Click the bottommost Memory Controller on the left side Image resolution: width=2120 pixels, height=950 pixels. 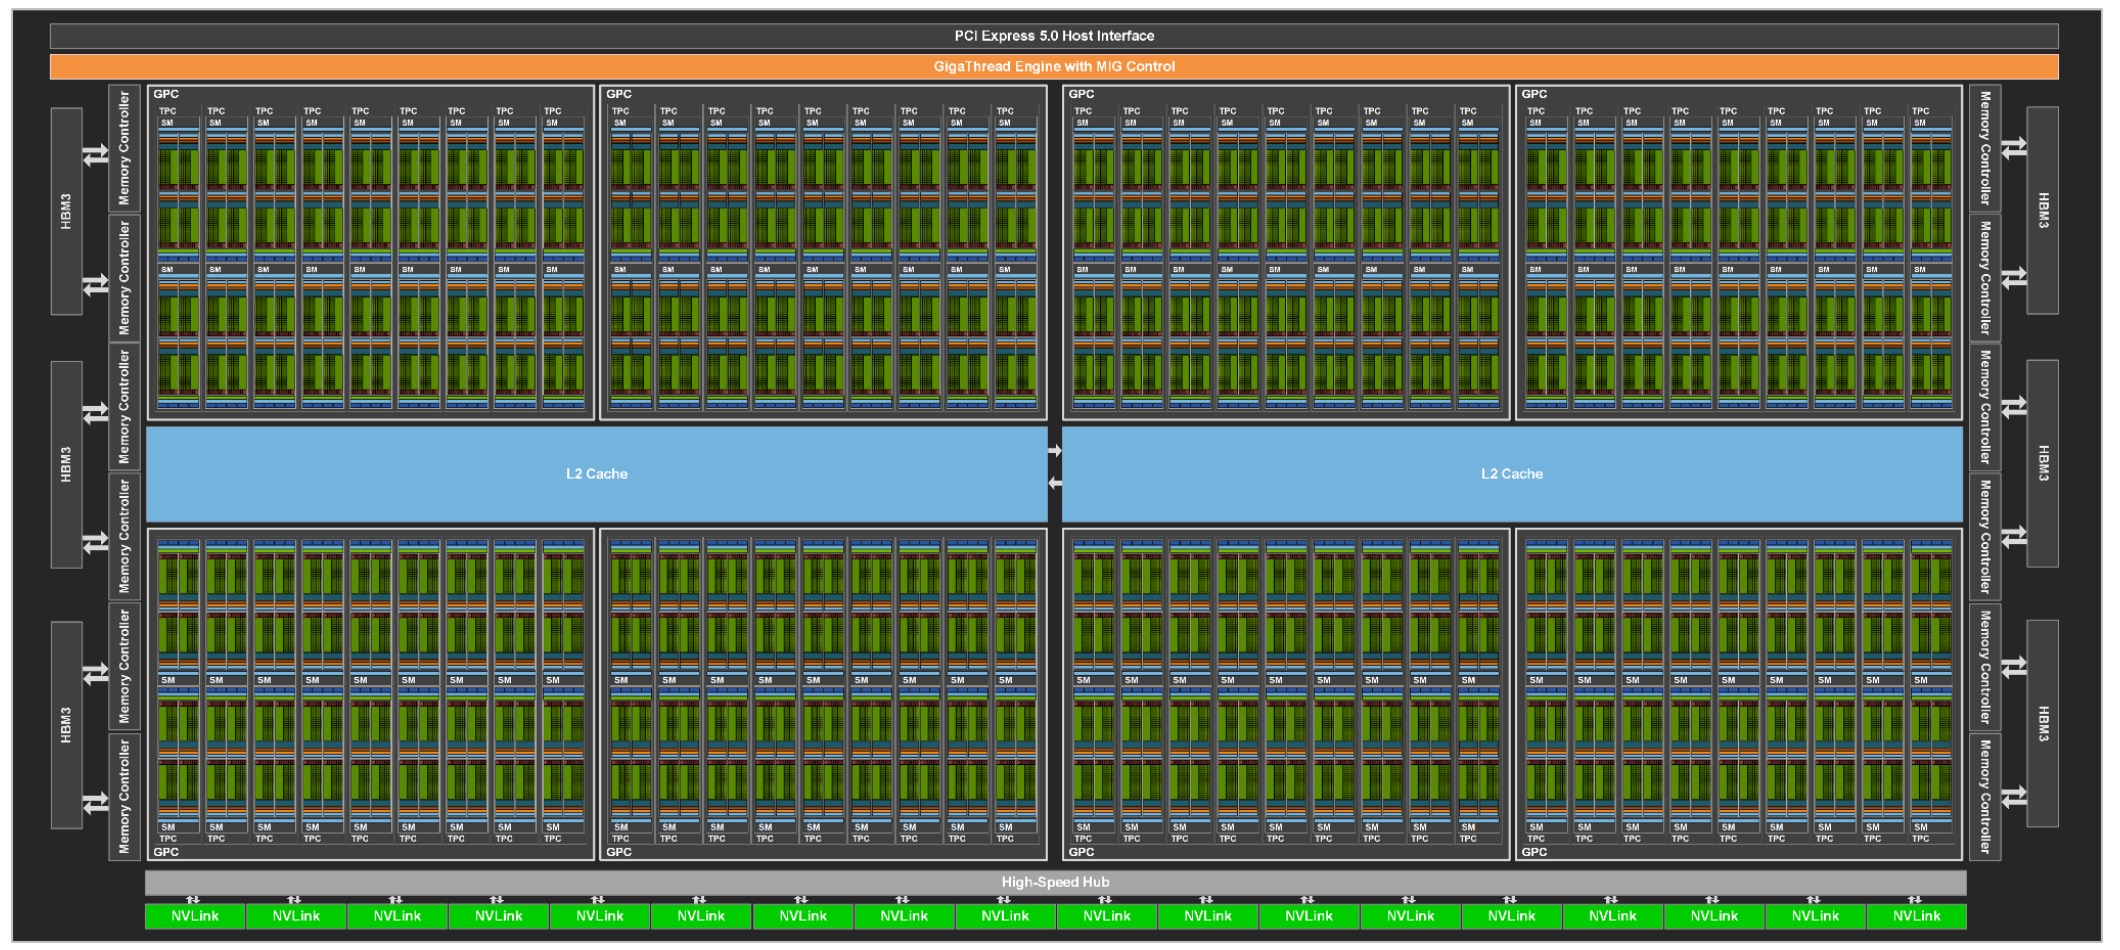click(x=124, y=797)
